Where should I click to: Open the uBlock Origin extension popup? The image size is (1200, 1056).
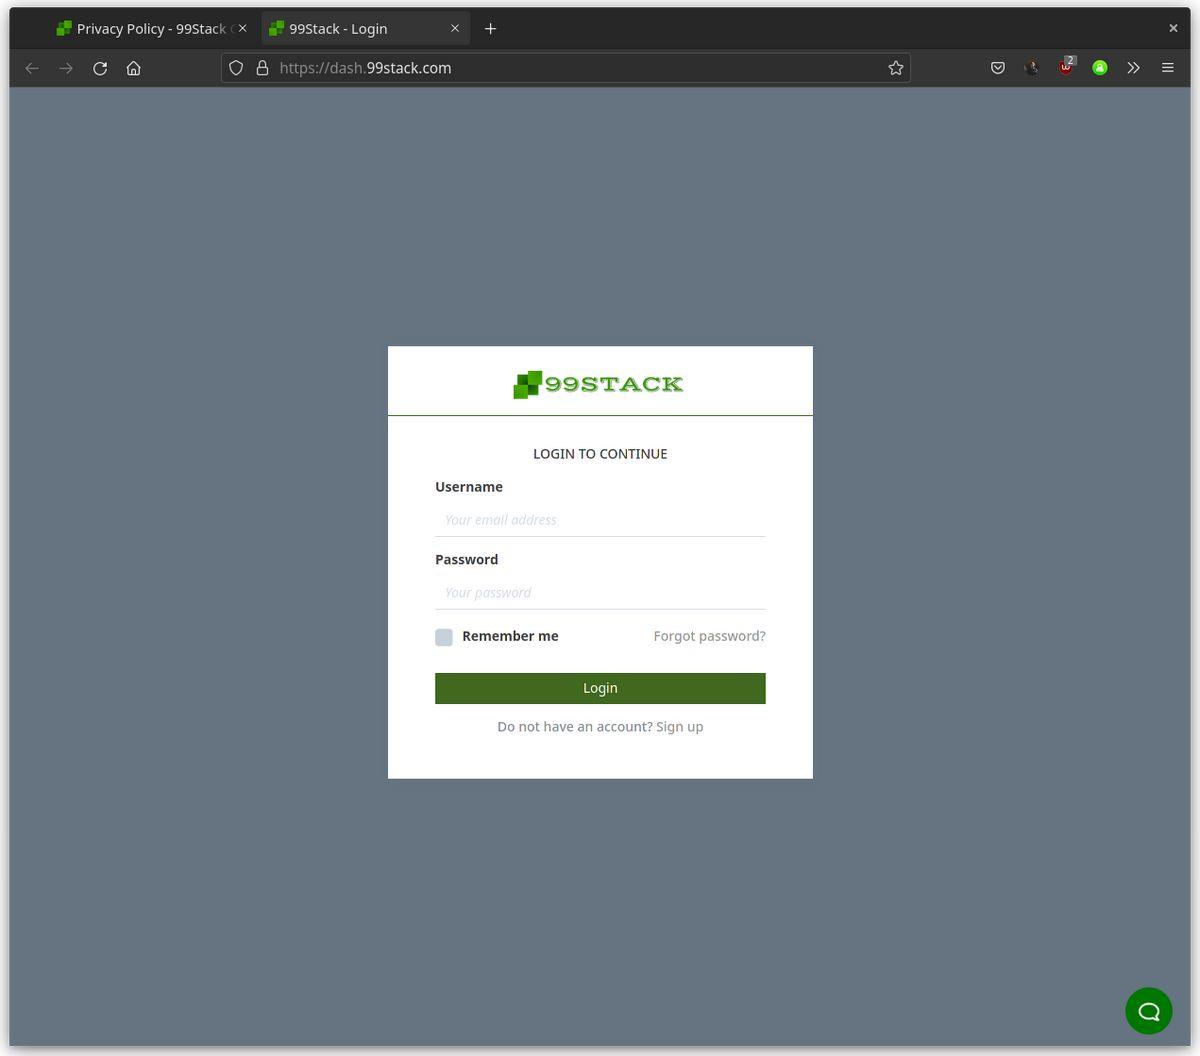(1066, 67)
